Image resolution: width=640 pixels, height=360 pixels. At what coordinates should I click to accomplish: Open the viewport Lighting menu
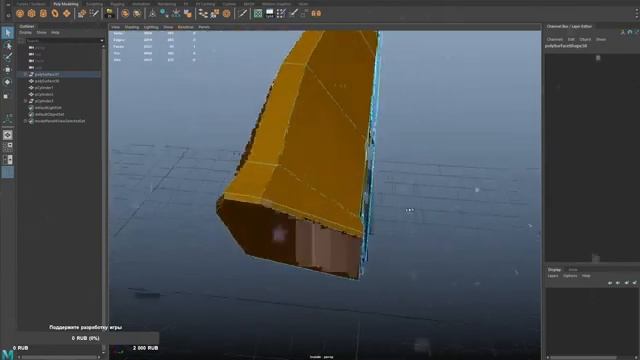pyautogui.click(x=151, y=27)
